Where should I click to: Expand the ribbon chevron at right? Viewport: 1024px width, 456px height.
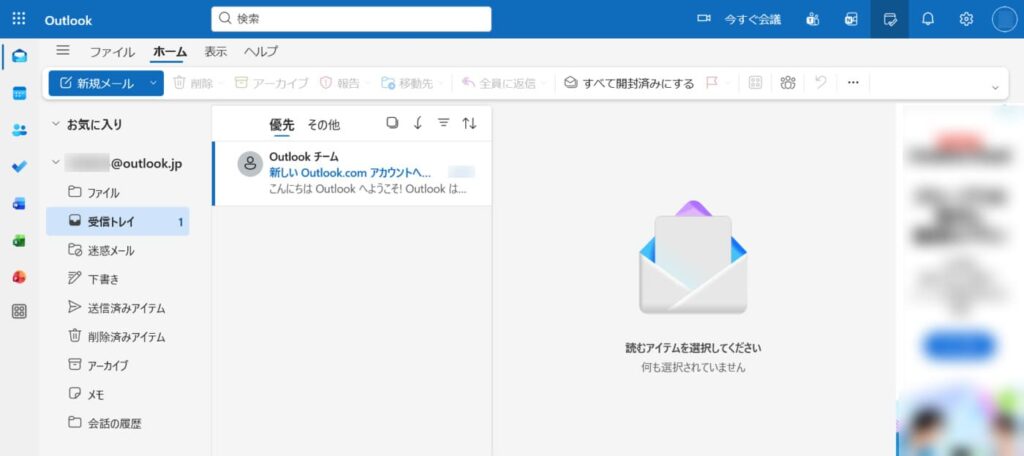tap(995, 88)
